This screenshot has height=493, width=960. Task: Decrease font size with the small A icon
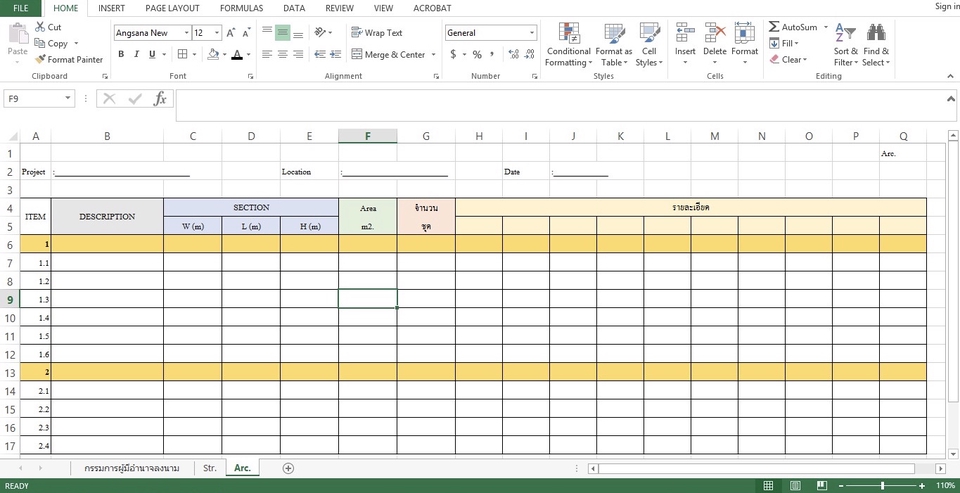(246, 33)
